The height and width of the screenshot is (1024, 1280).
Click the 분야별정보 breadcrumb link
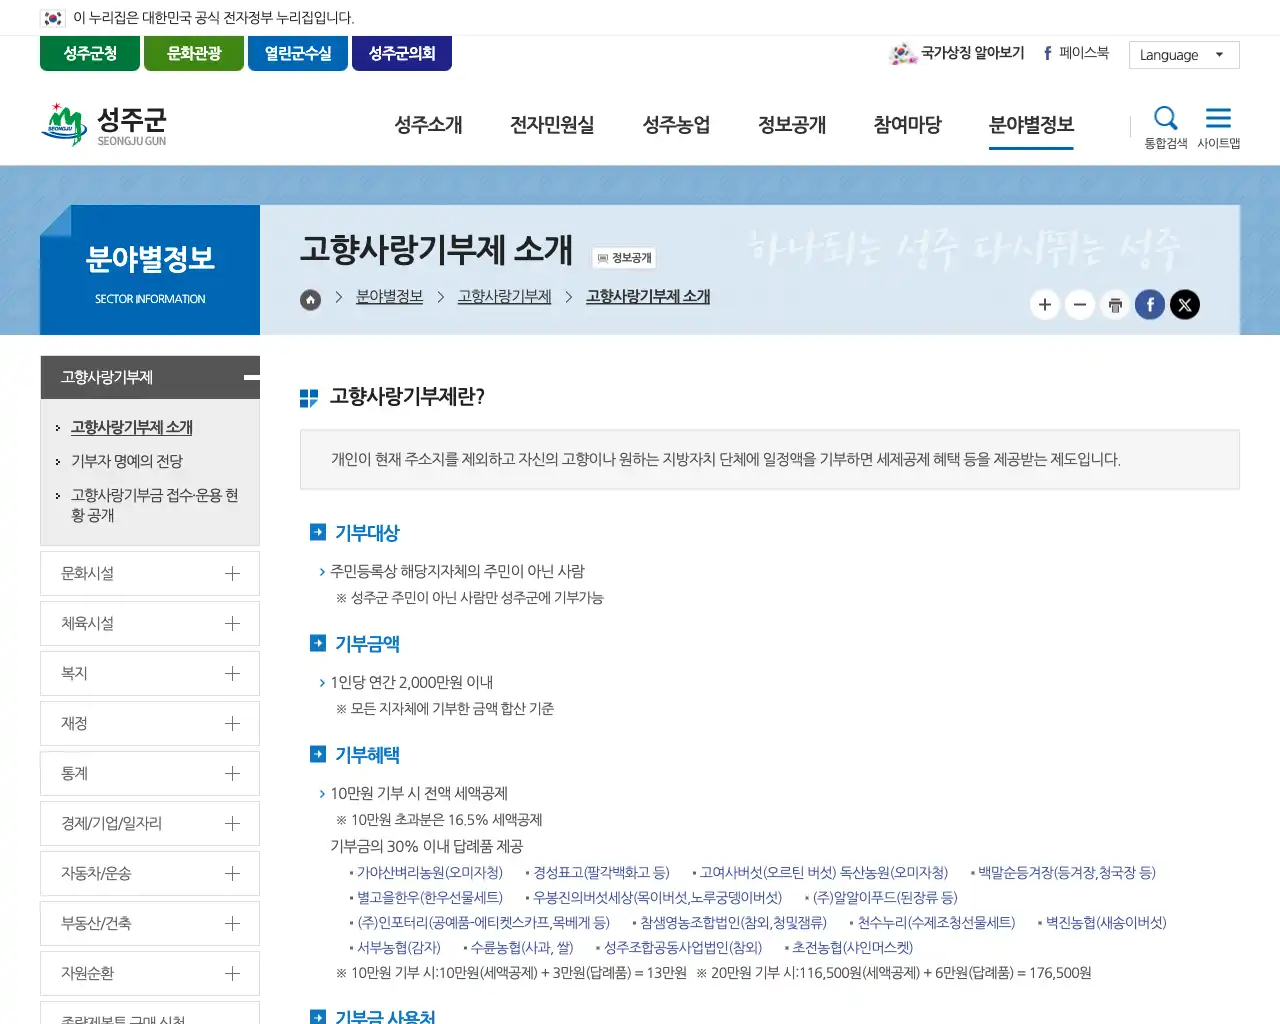[389, 297]
